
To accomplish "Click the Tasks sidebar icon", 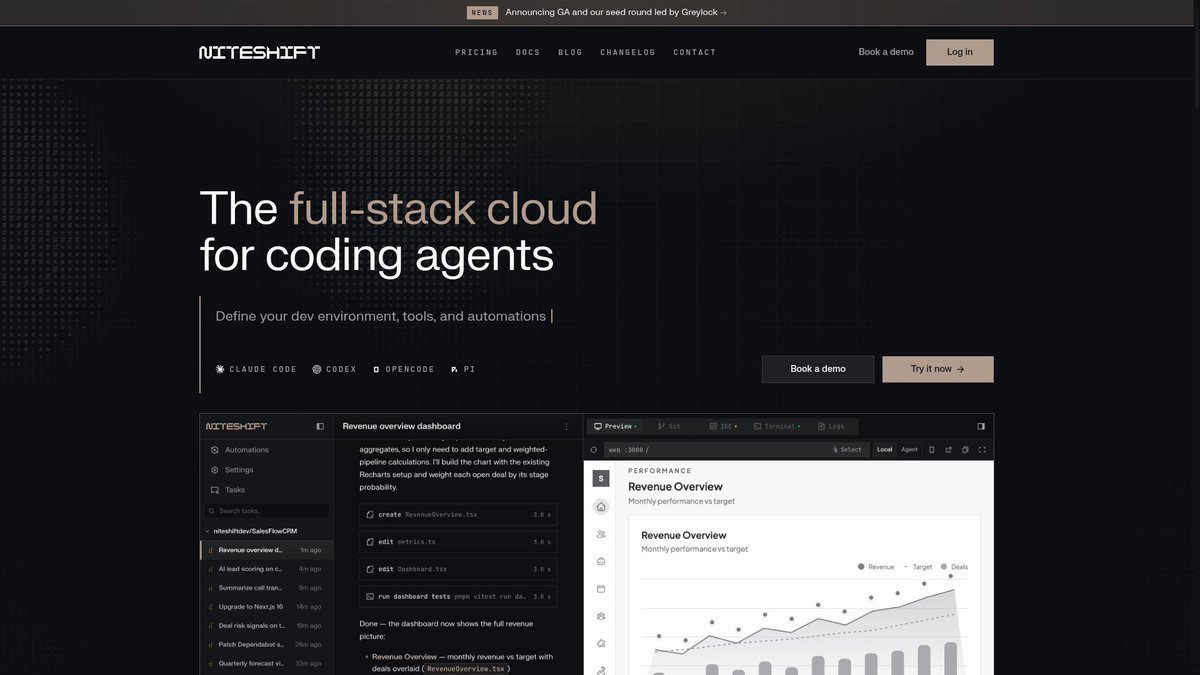I will click(214, 490).
